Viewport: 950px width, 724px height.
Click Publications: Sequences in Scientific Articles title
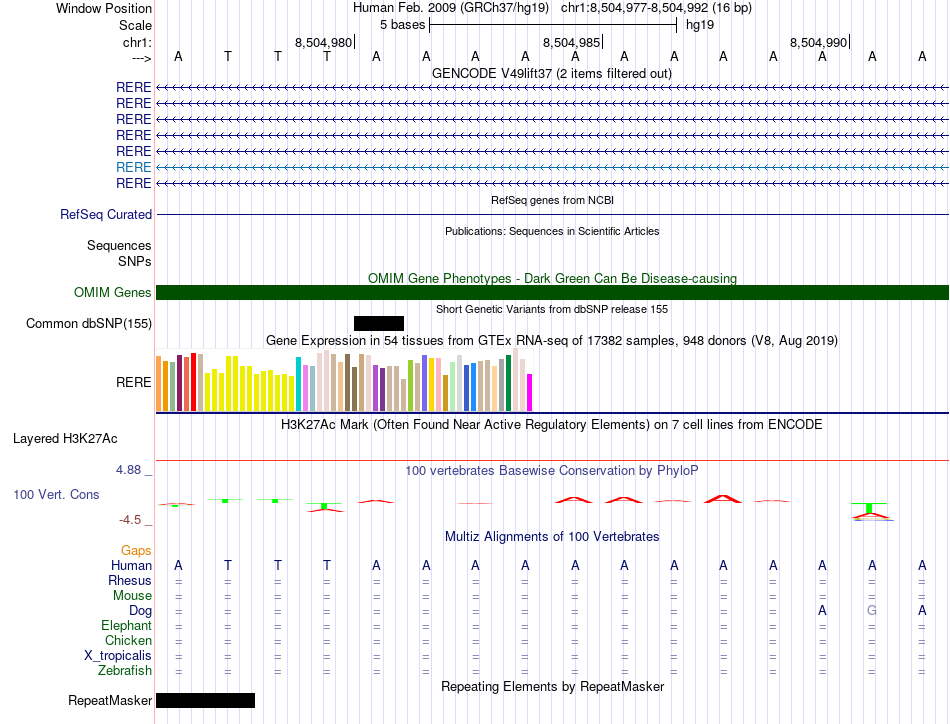click(x=552, y=231)
